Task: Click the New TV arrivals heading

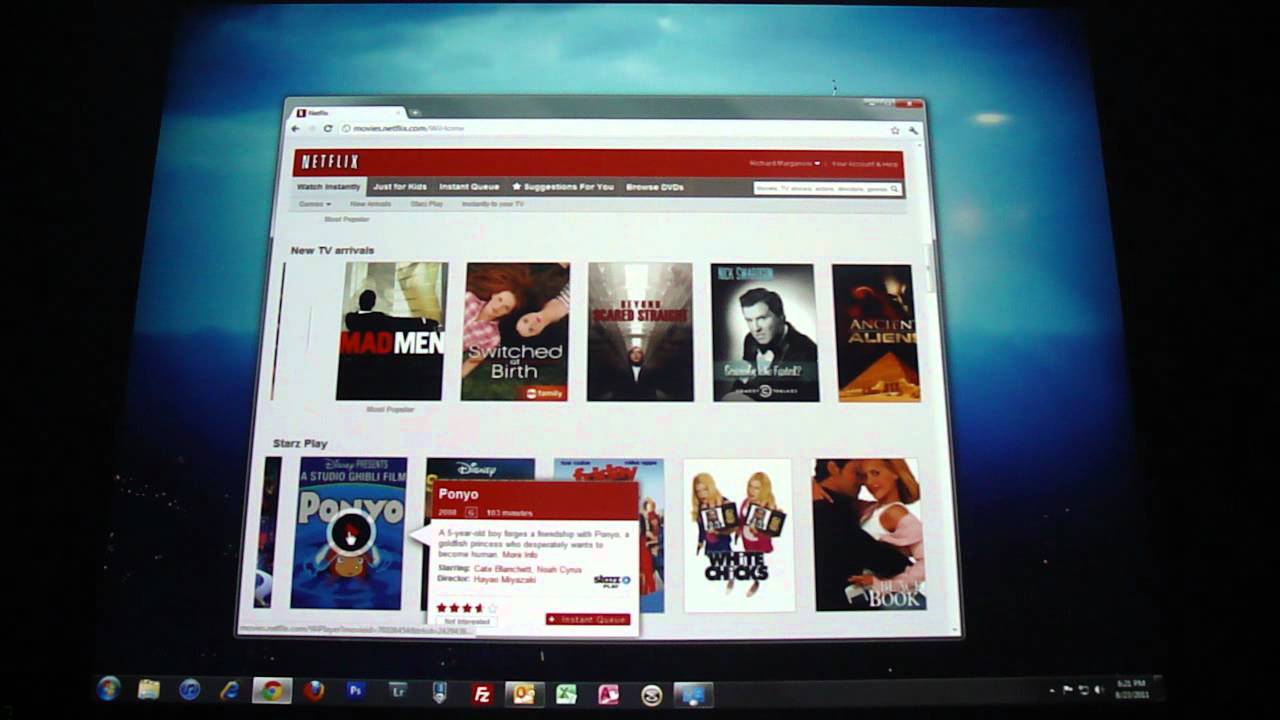Action: click(x=332, y=250)
